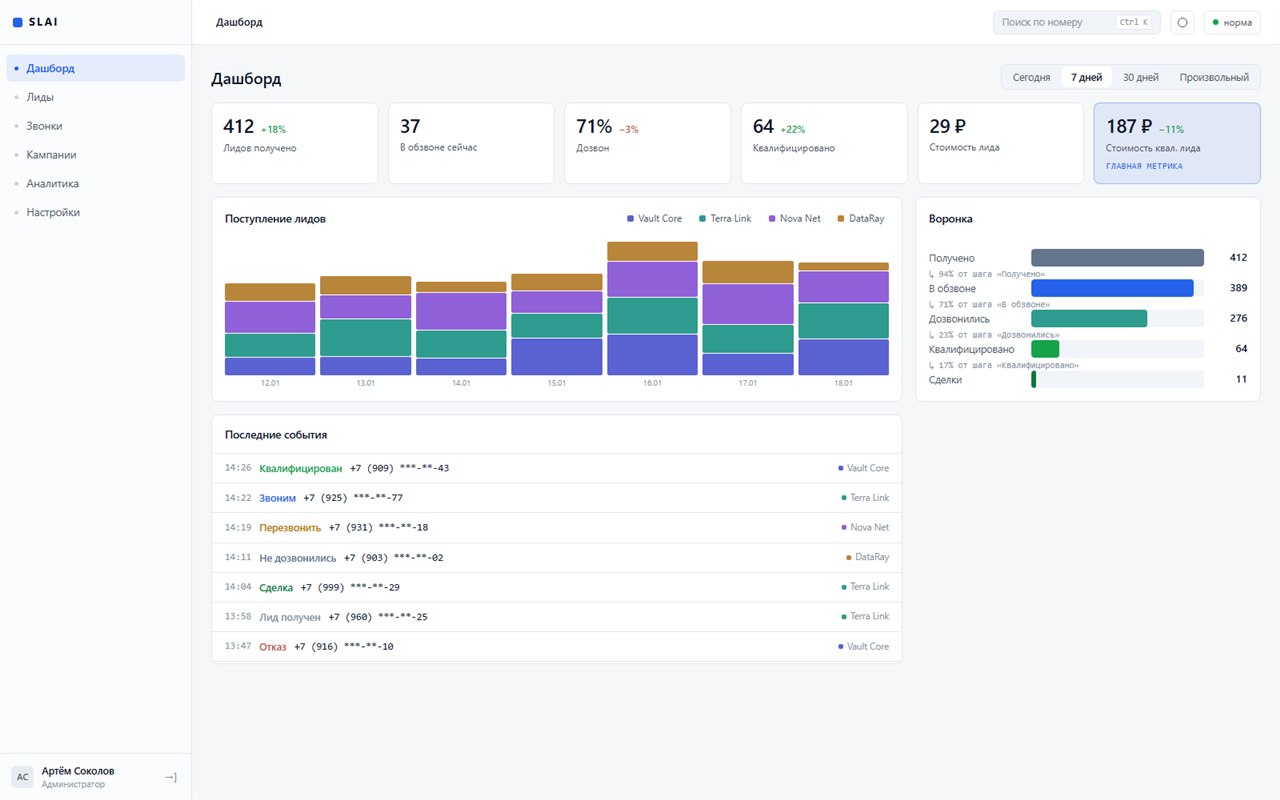The width and height of the screenshot is (1280, 800).
Task: Navigate to Аналитика
Action: pos(96,184)
